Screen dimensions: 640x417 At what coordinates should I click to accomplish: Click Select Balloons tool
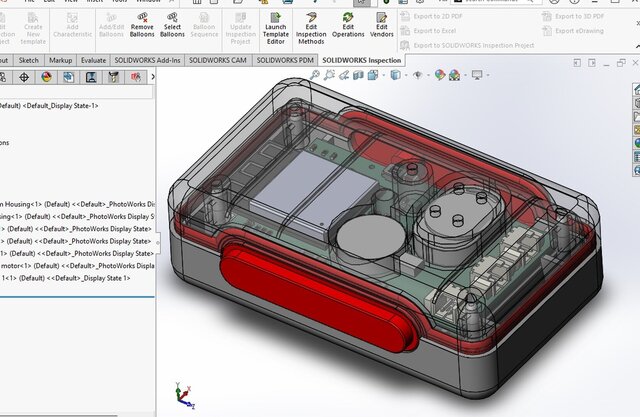pos(172,18)
